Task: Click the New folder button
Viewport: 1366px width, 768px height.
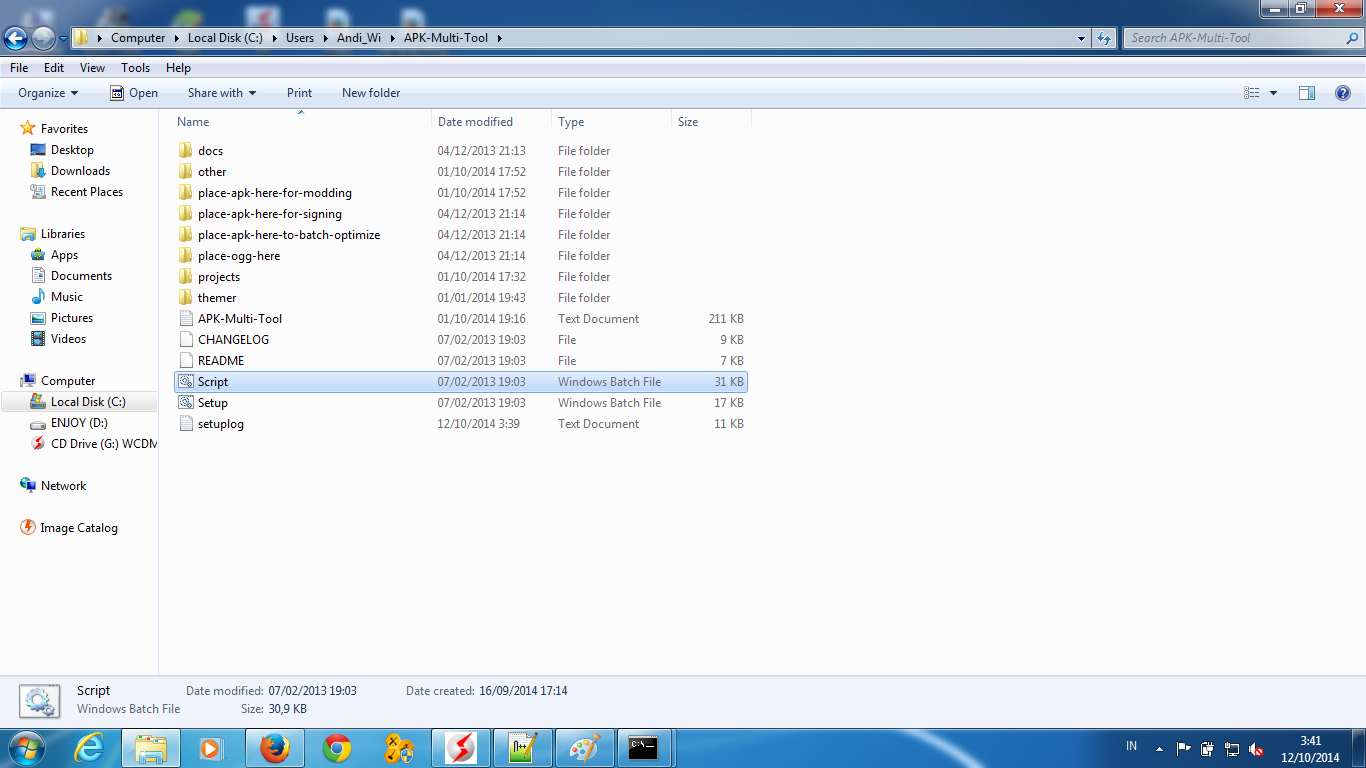Action: pyautogui.click(x=371, y=93)
